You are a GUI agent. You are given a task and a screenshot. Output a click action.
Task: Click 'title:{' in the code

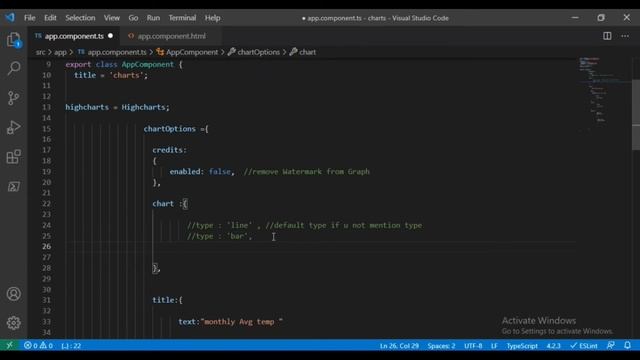(x=167, y=300)
